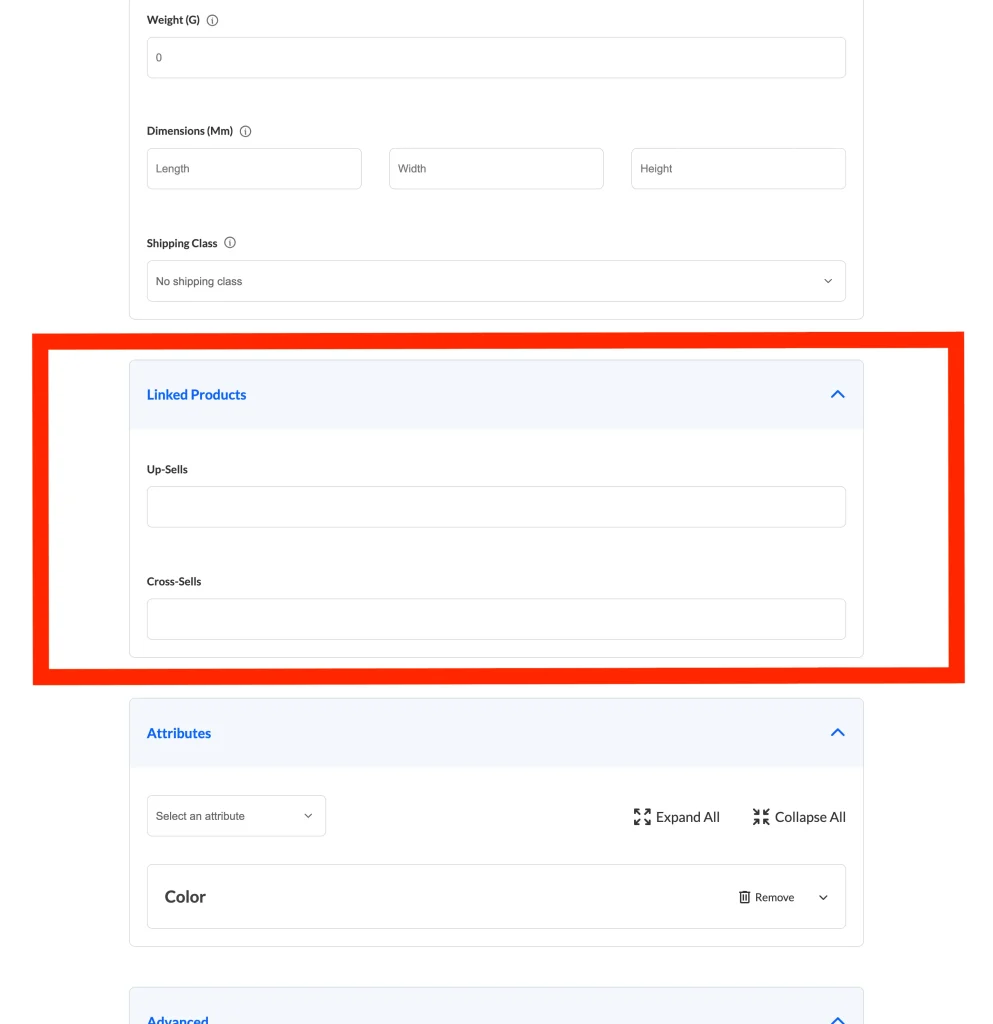This screenshot has height=1024, width=993.
Task: Collapse the Attributes section chevron
Action: point(837,733)
